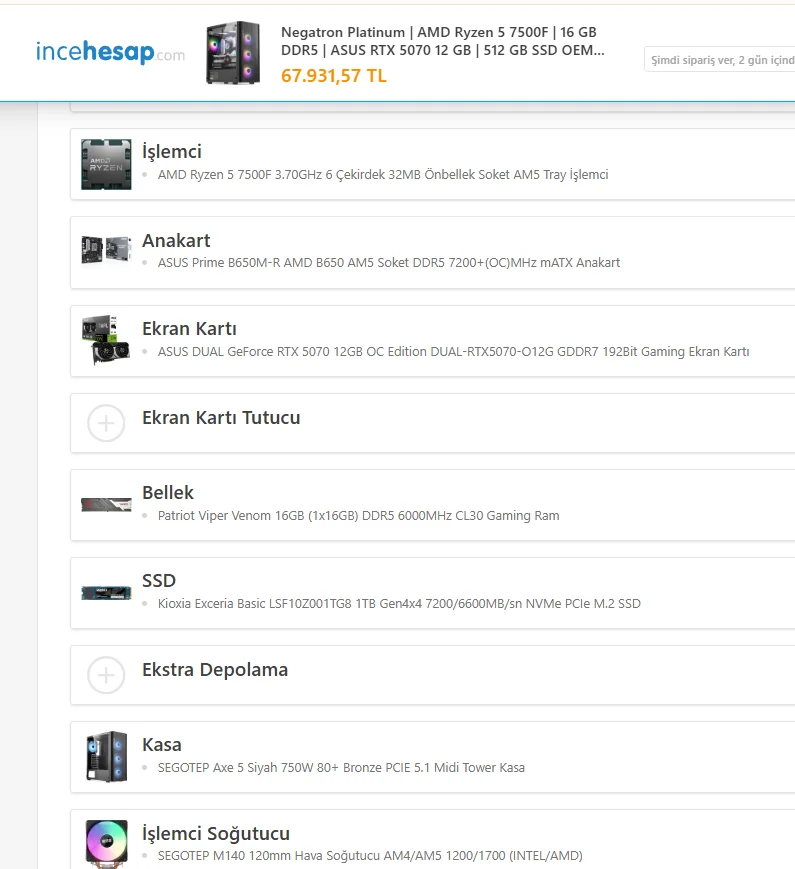Click the AMD Ryzen processor image
Screen dimensions: 795x869
coord(106,164)
